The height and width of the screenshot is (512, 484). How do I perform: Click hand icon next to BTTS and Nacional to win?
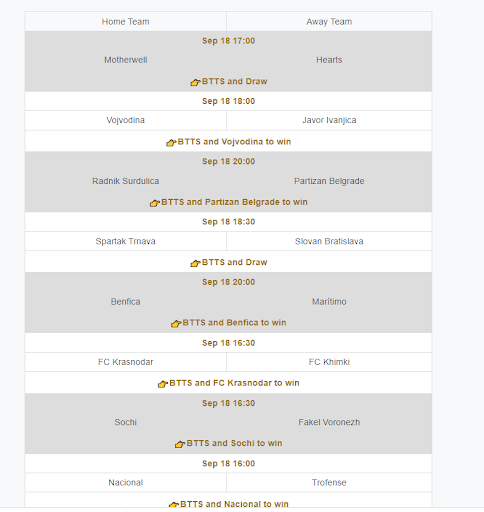[x=174, y=505]
